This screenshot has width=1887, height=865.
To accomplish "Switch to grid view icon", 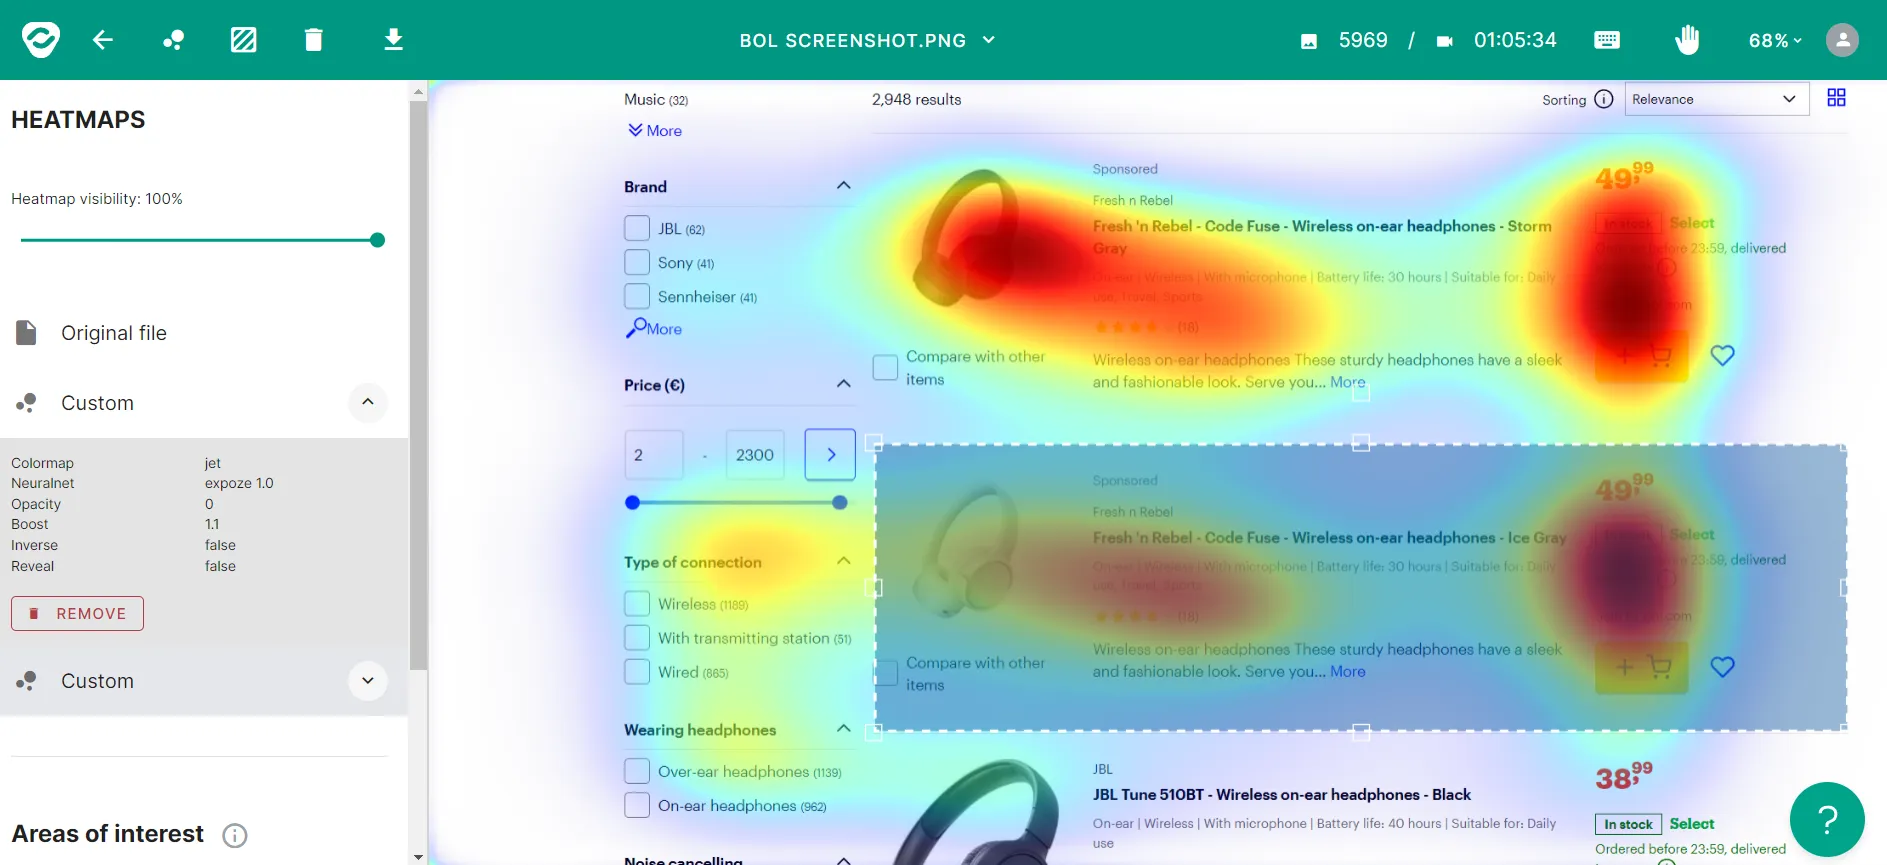I will pos(1836,98).
